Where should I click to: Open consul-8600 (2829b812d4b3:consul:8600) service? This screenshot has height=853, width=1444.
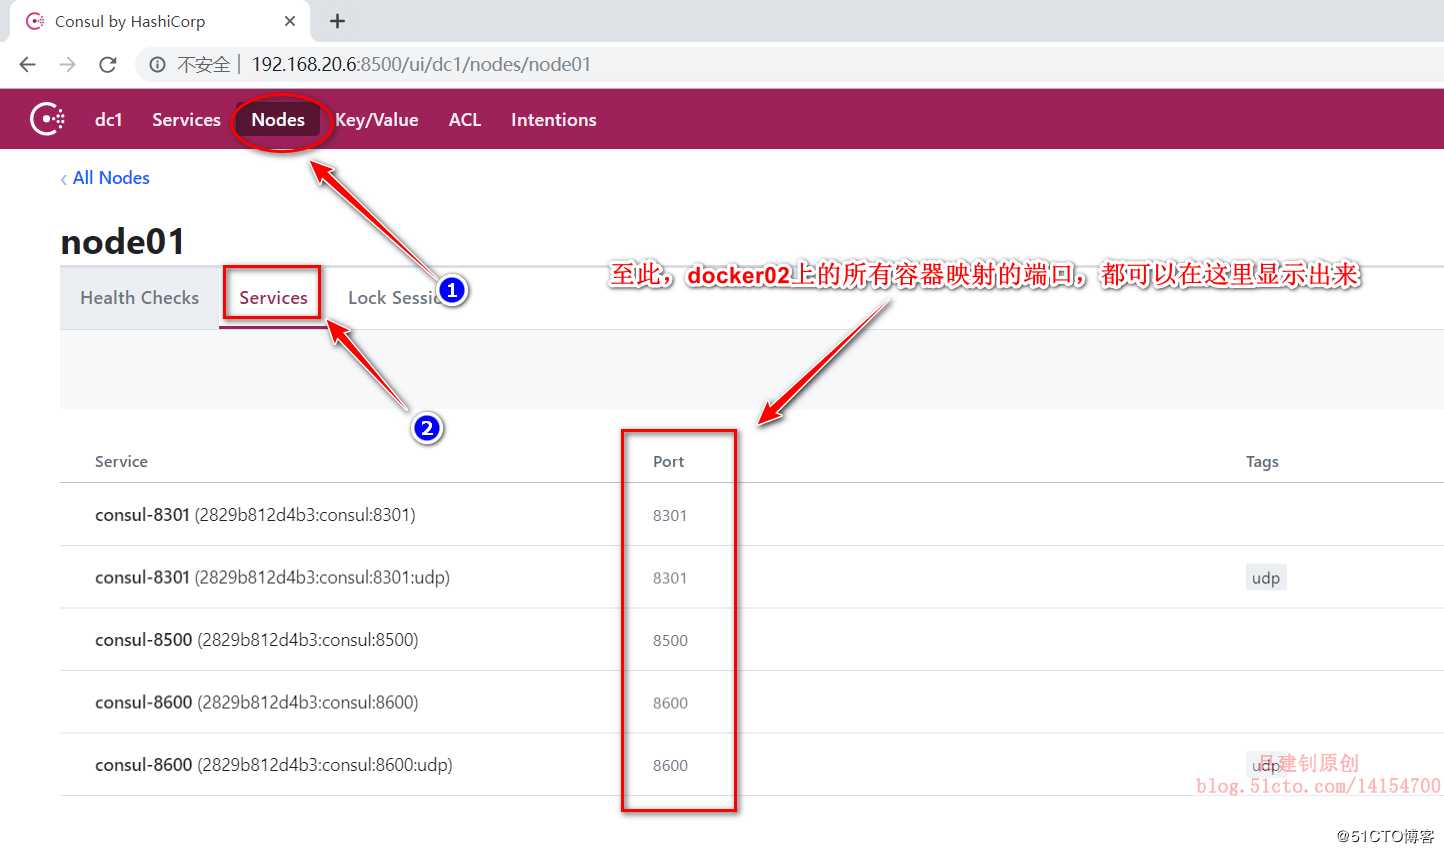(256, 702)
